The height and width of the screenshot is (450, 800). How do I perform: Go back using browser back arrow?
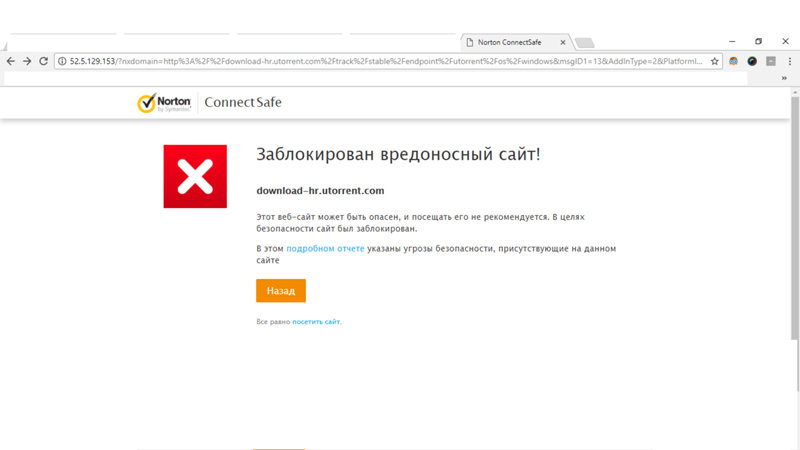[x=11, y=61]
